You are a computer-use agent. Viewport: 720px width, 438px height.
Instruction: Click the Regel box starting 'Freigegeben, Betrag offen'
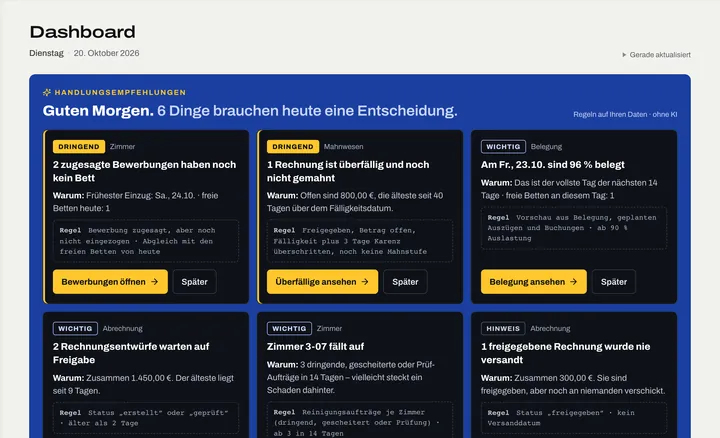pyautogui.click(x=360, y=241)
